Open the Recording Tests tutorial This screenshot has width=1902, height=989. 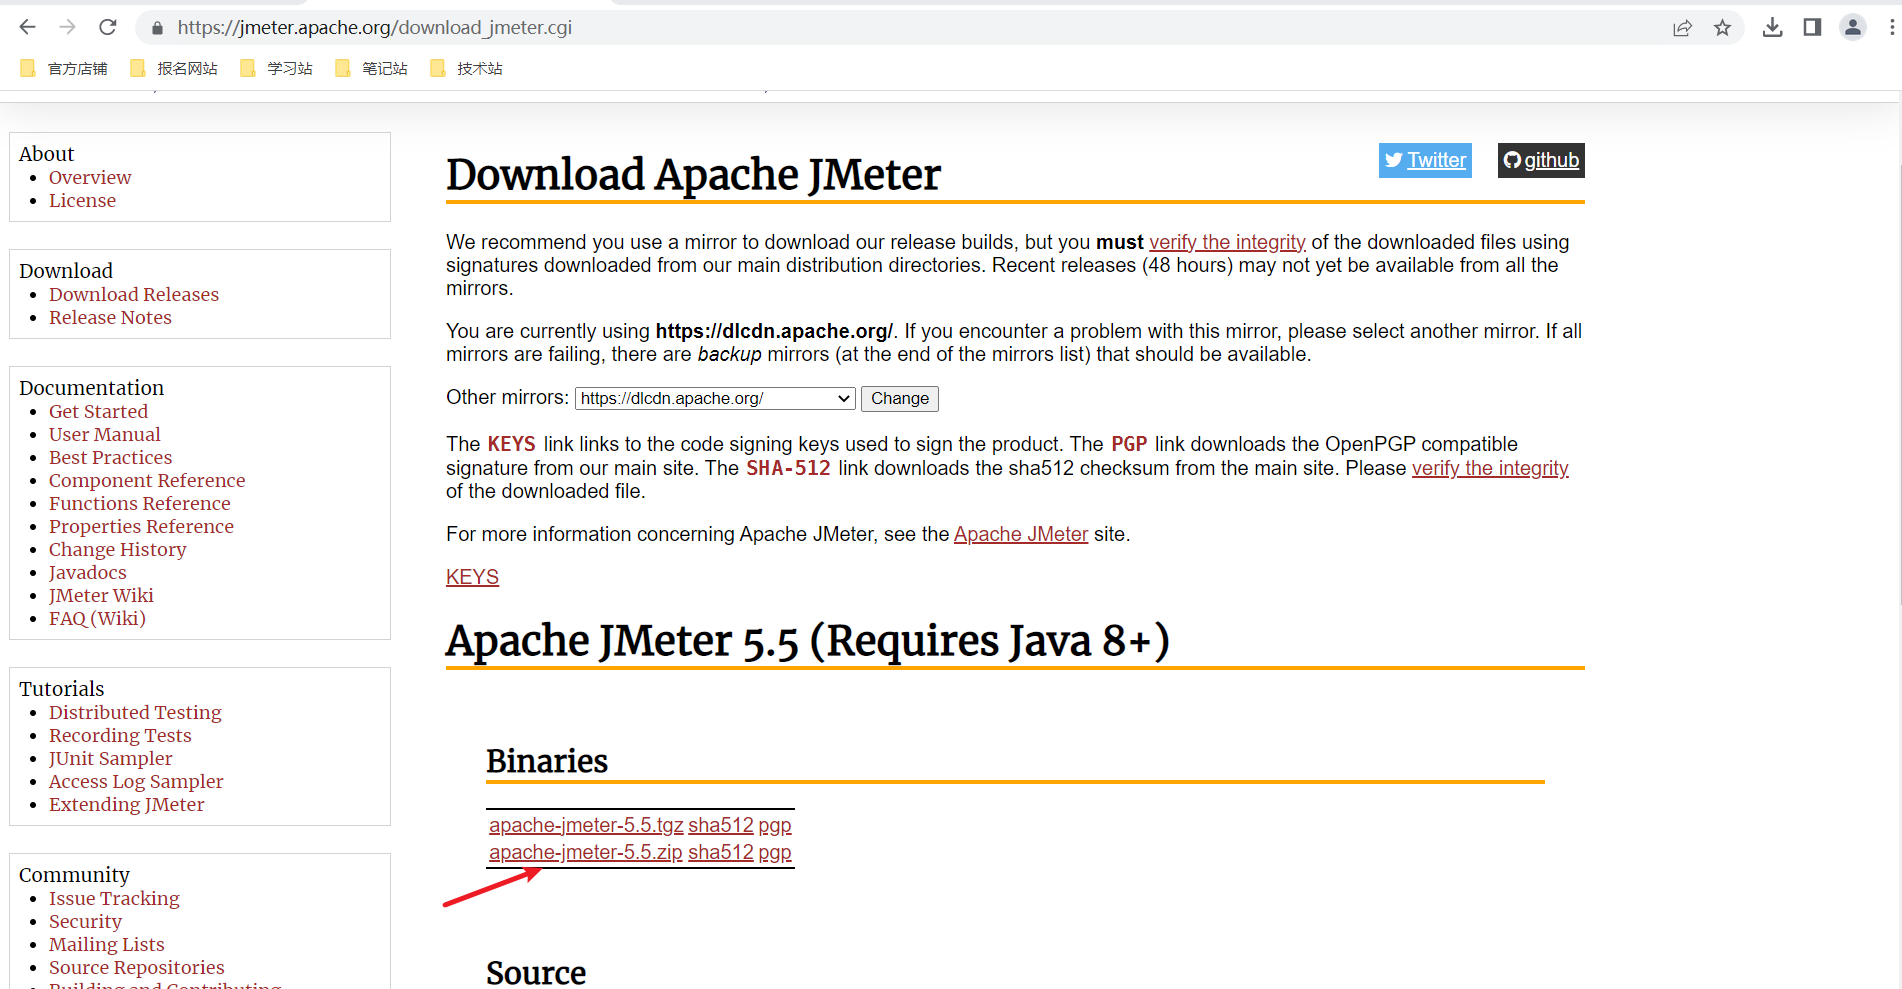[x=120, y=735]
